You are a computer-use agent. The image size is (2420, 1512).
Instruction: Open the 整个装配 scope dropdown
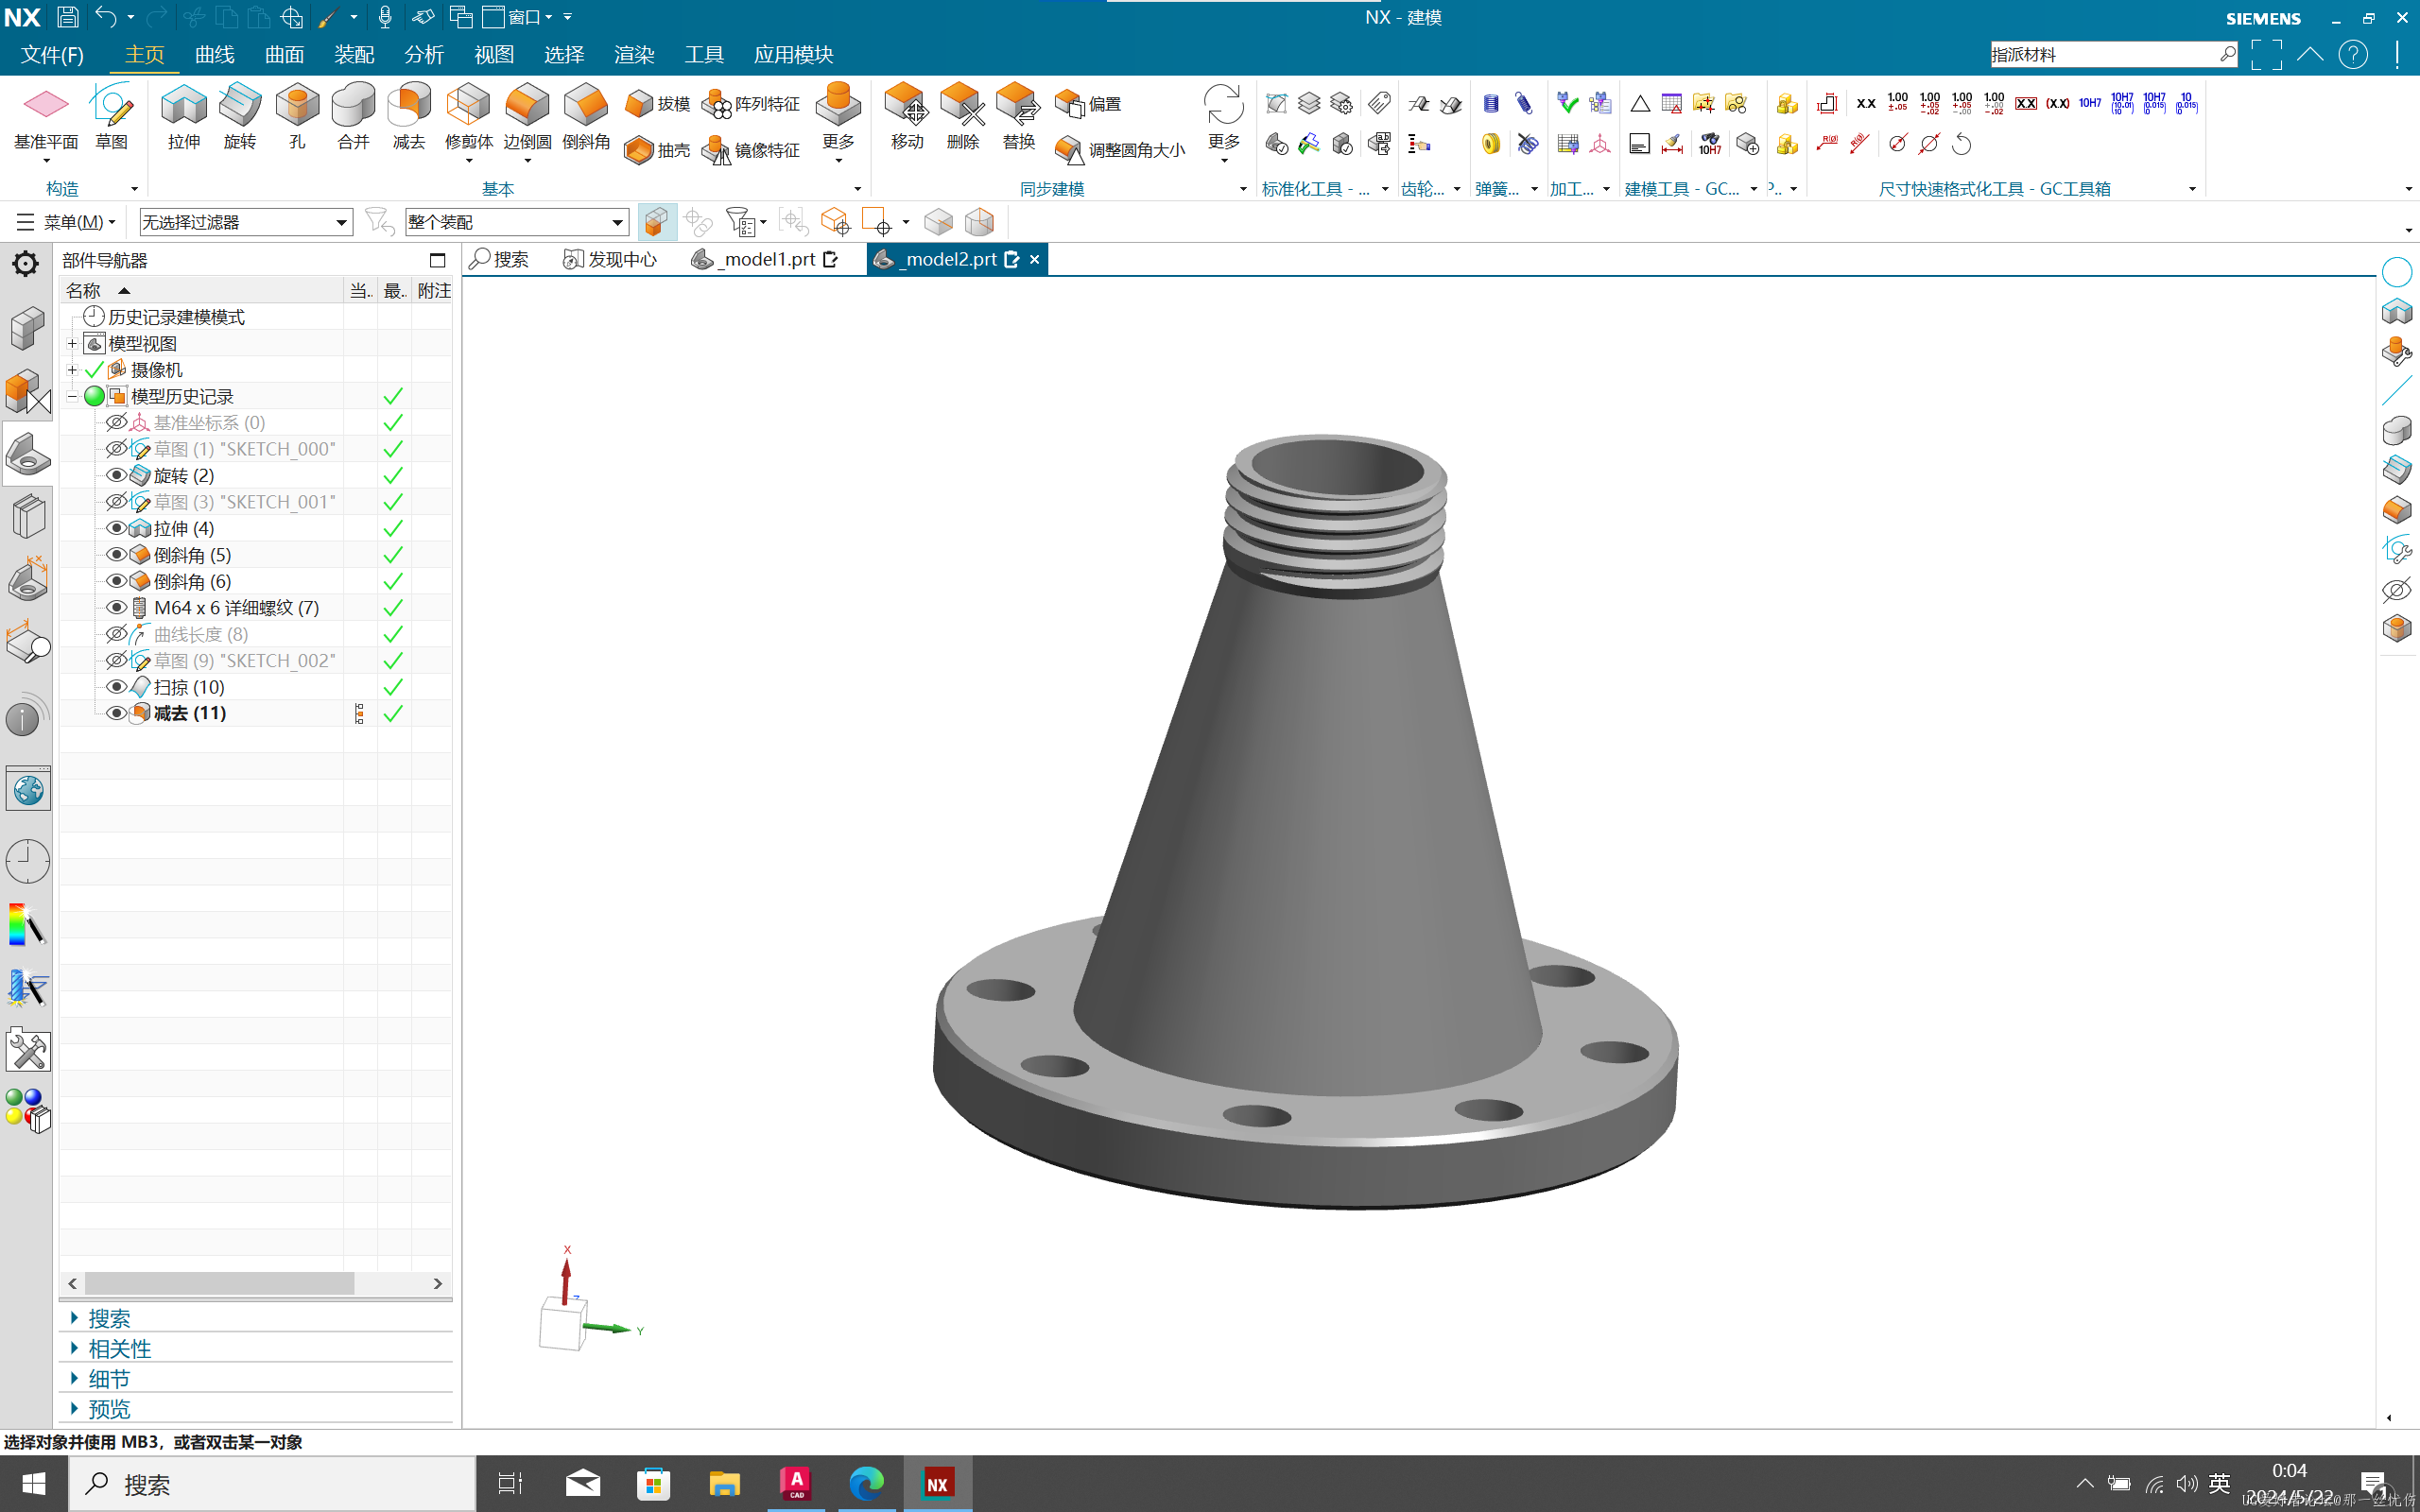[517, 222]
